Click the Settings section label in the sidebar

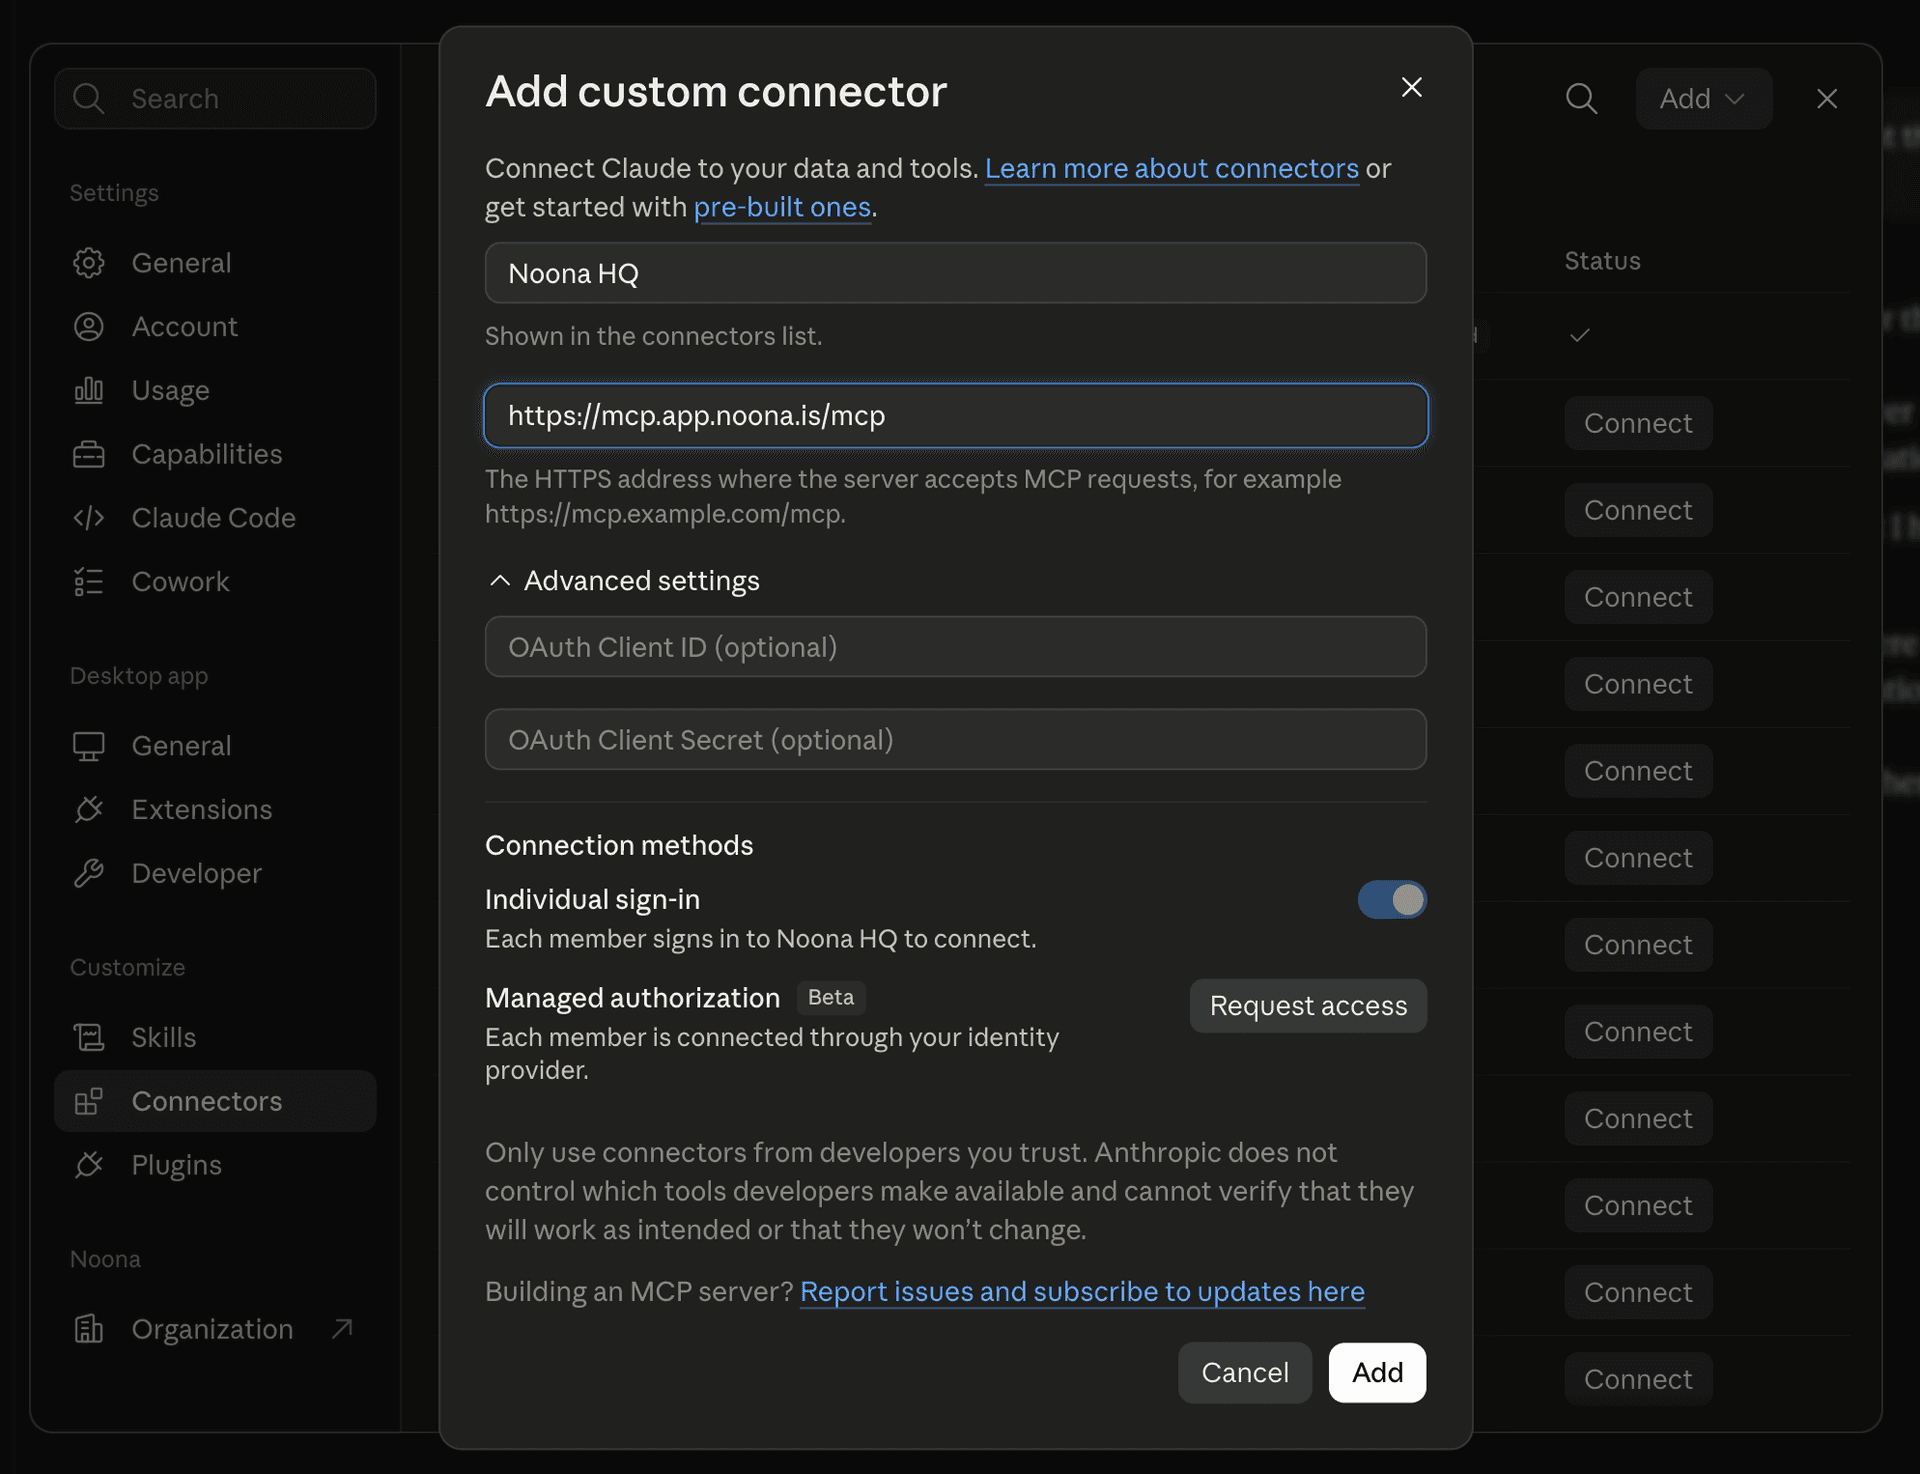pos(114,193)
